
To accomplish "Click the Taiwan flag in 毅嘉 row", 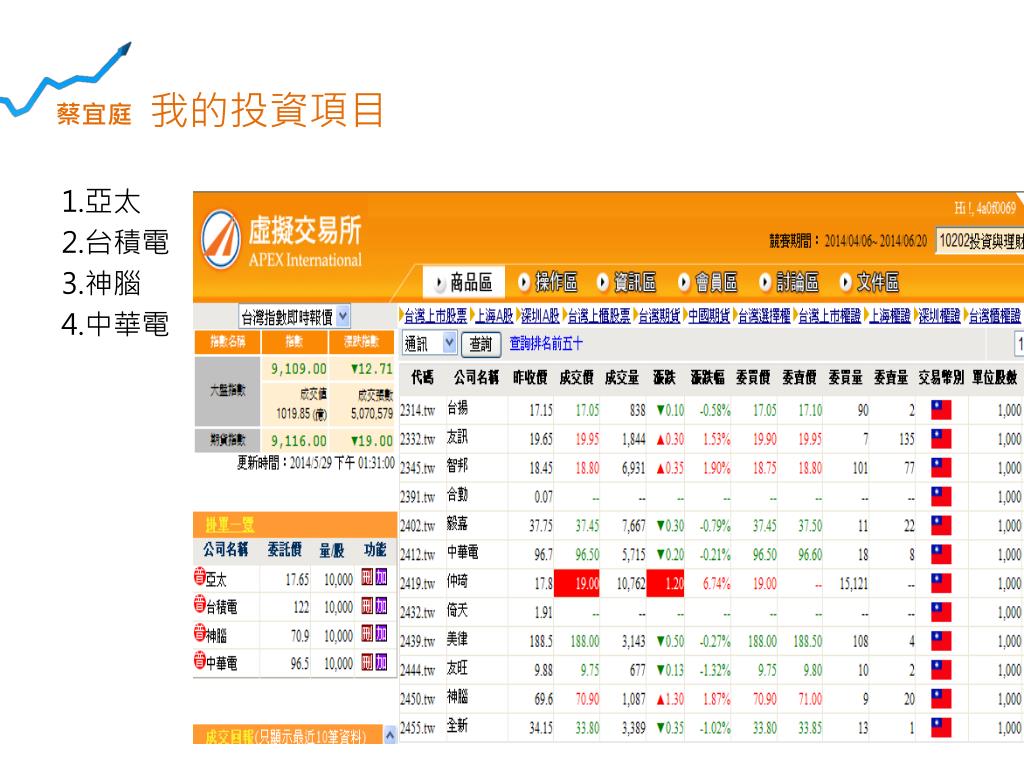I will (x=941, y=526).
